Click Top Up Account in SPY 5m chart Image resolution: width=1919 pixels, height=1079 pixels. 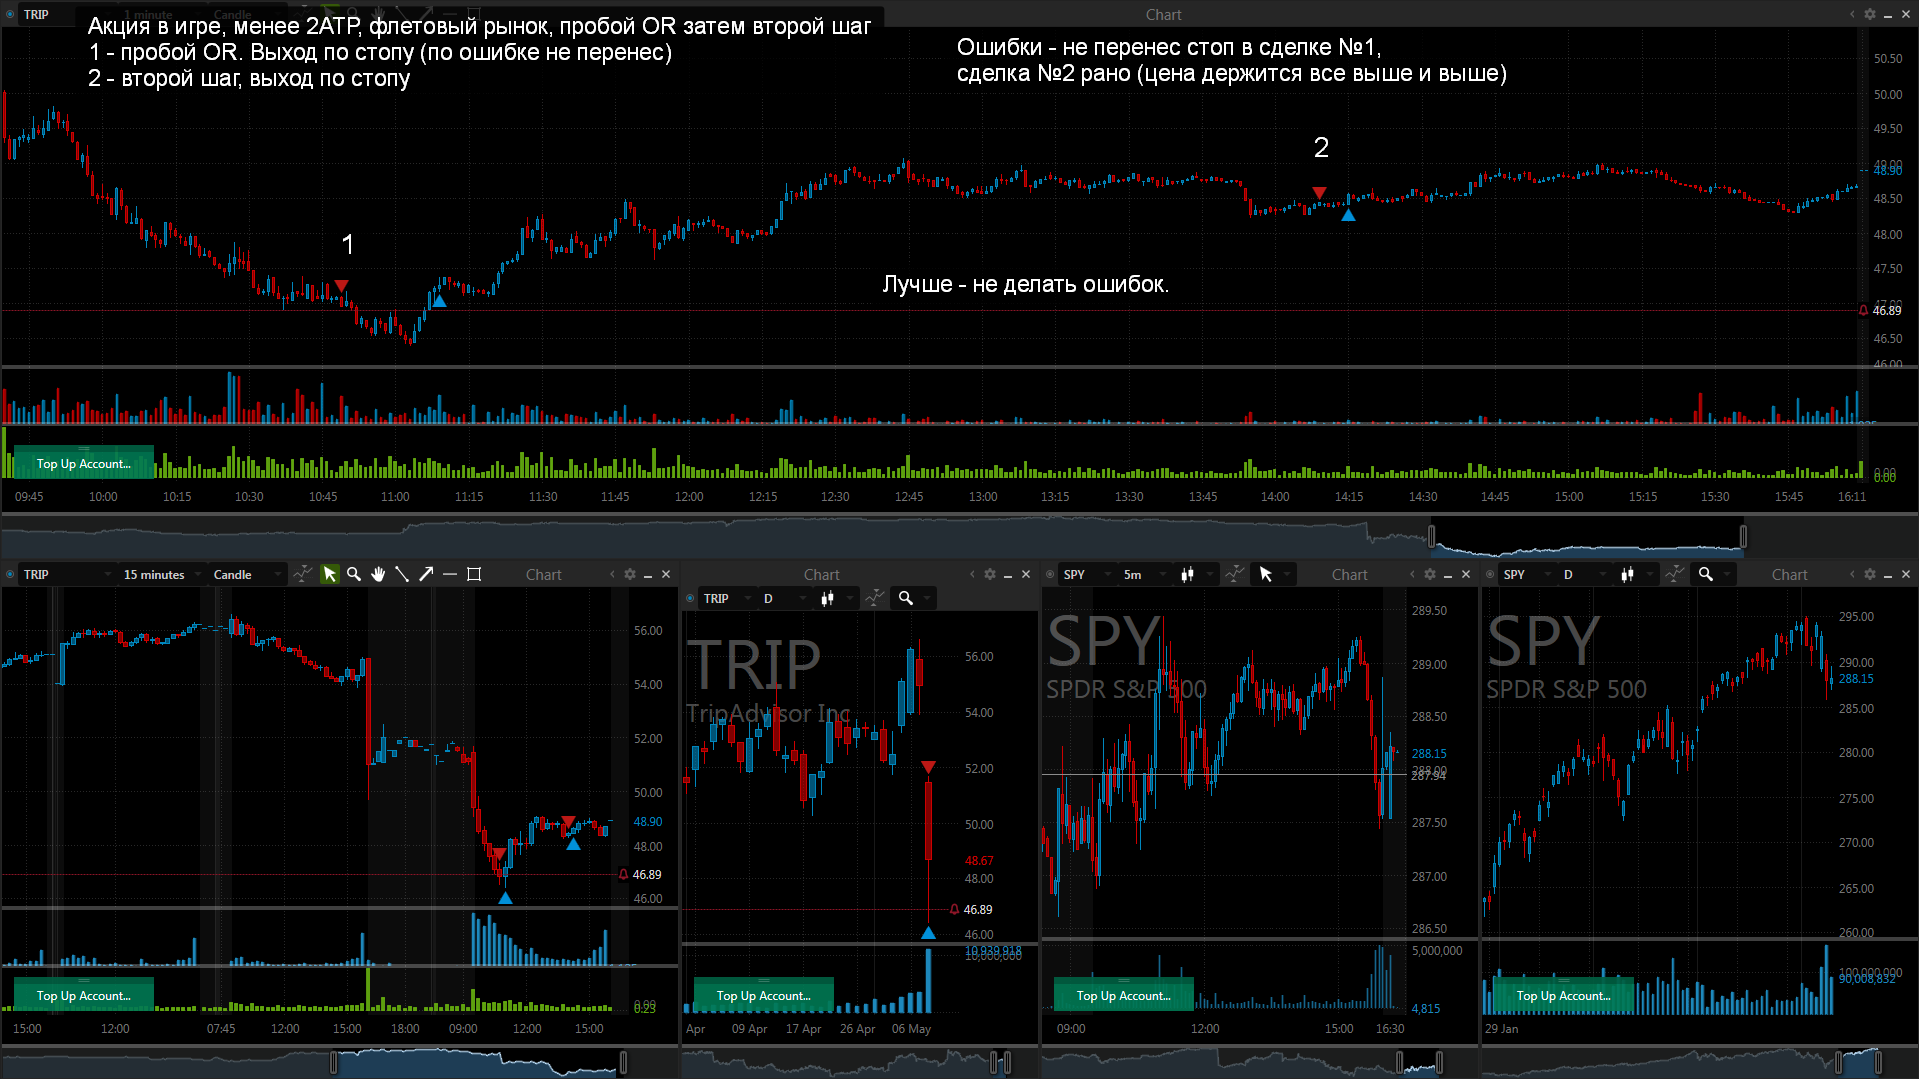(1124, 995)
